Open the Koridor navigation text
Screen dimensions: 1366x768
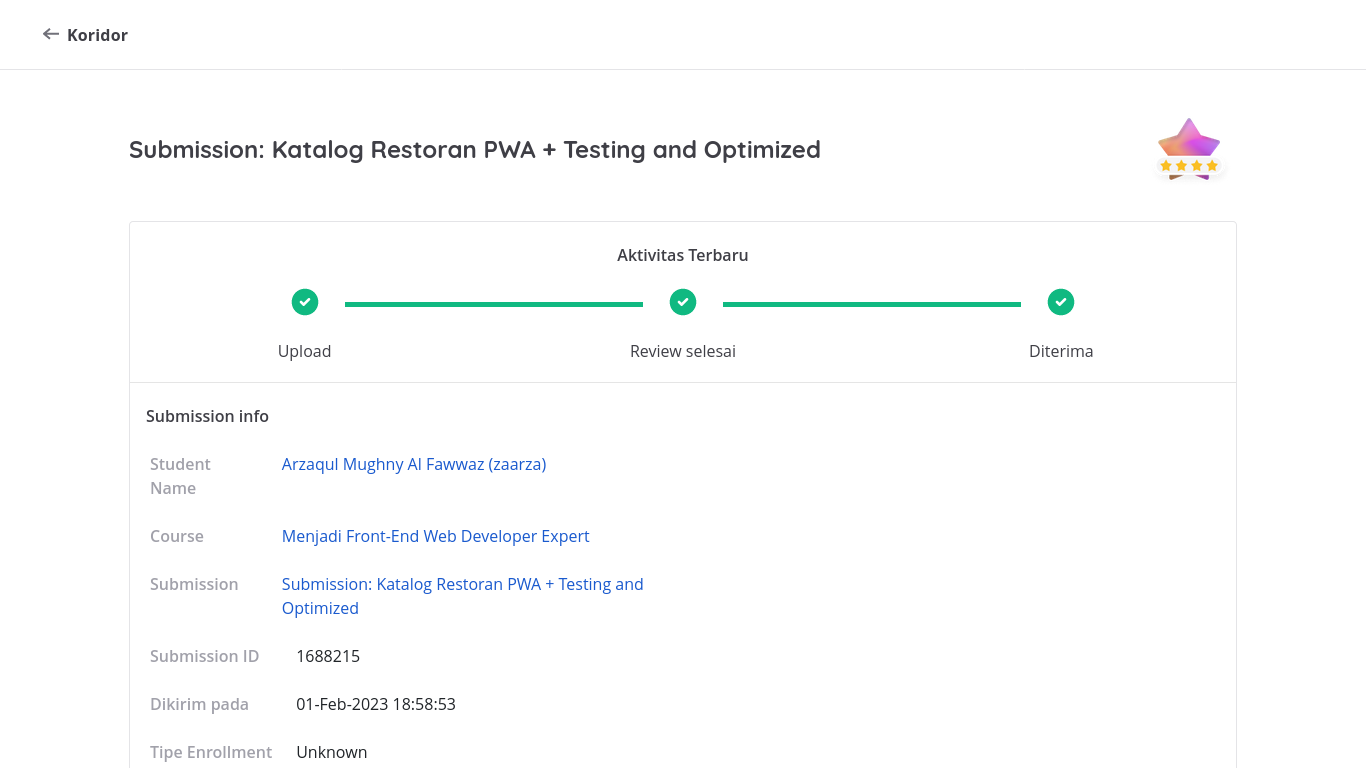[97, 35]
